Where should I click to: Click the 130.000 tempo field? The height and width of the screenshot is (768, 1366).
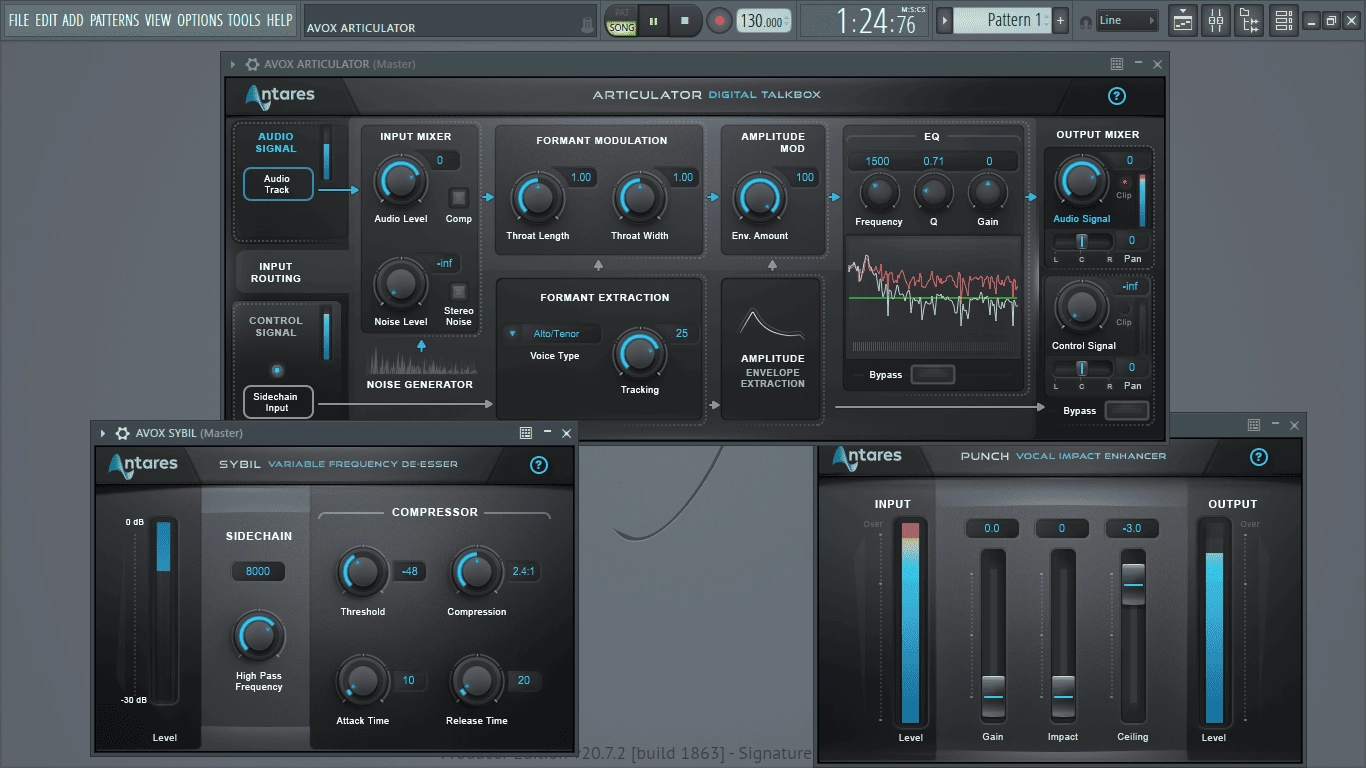763,21
